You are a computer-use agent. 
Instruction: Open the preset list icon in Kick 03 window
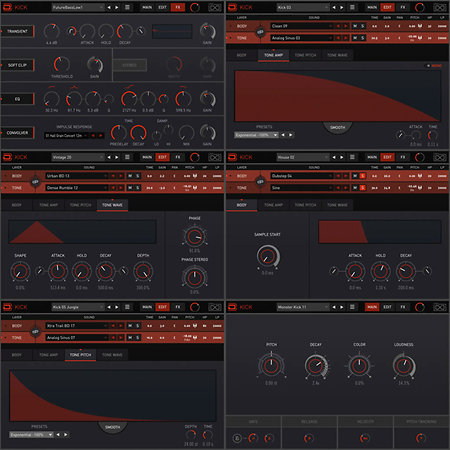[352, 7]
